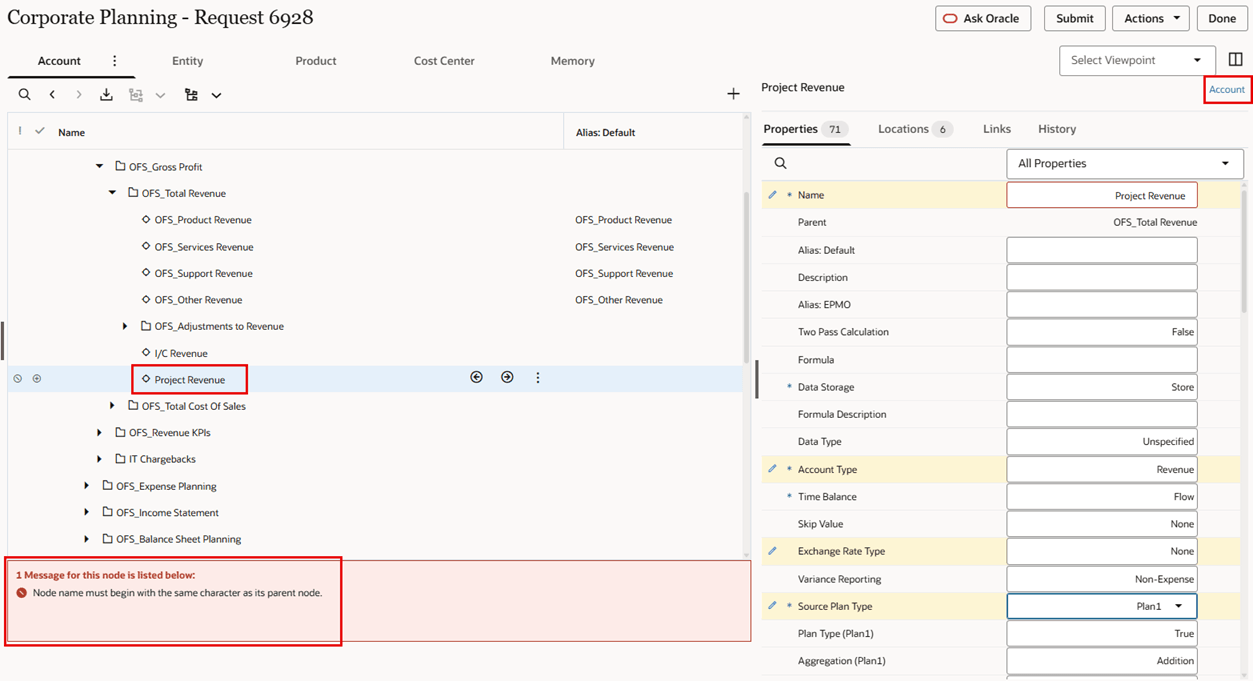1253x681 pixels.
Task: Open the Source Plan Type Plan1 dropdown
Action: tap(1101, 606)
